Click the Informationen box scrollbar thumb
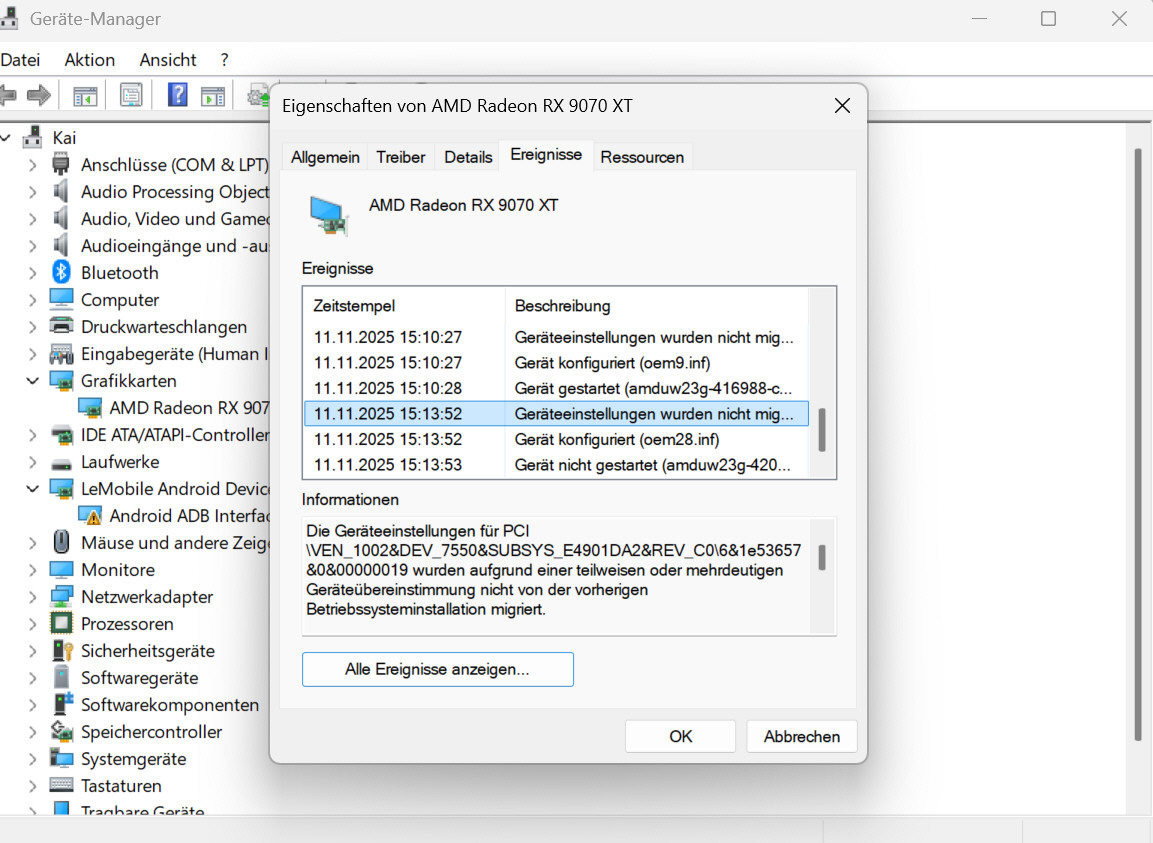 point(821,557)
